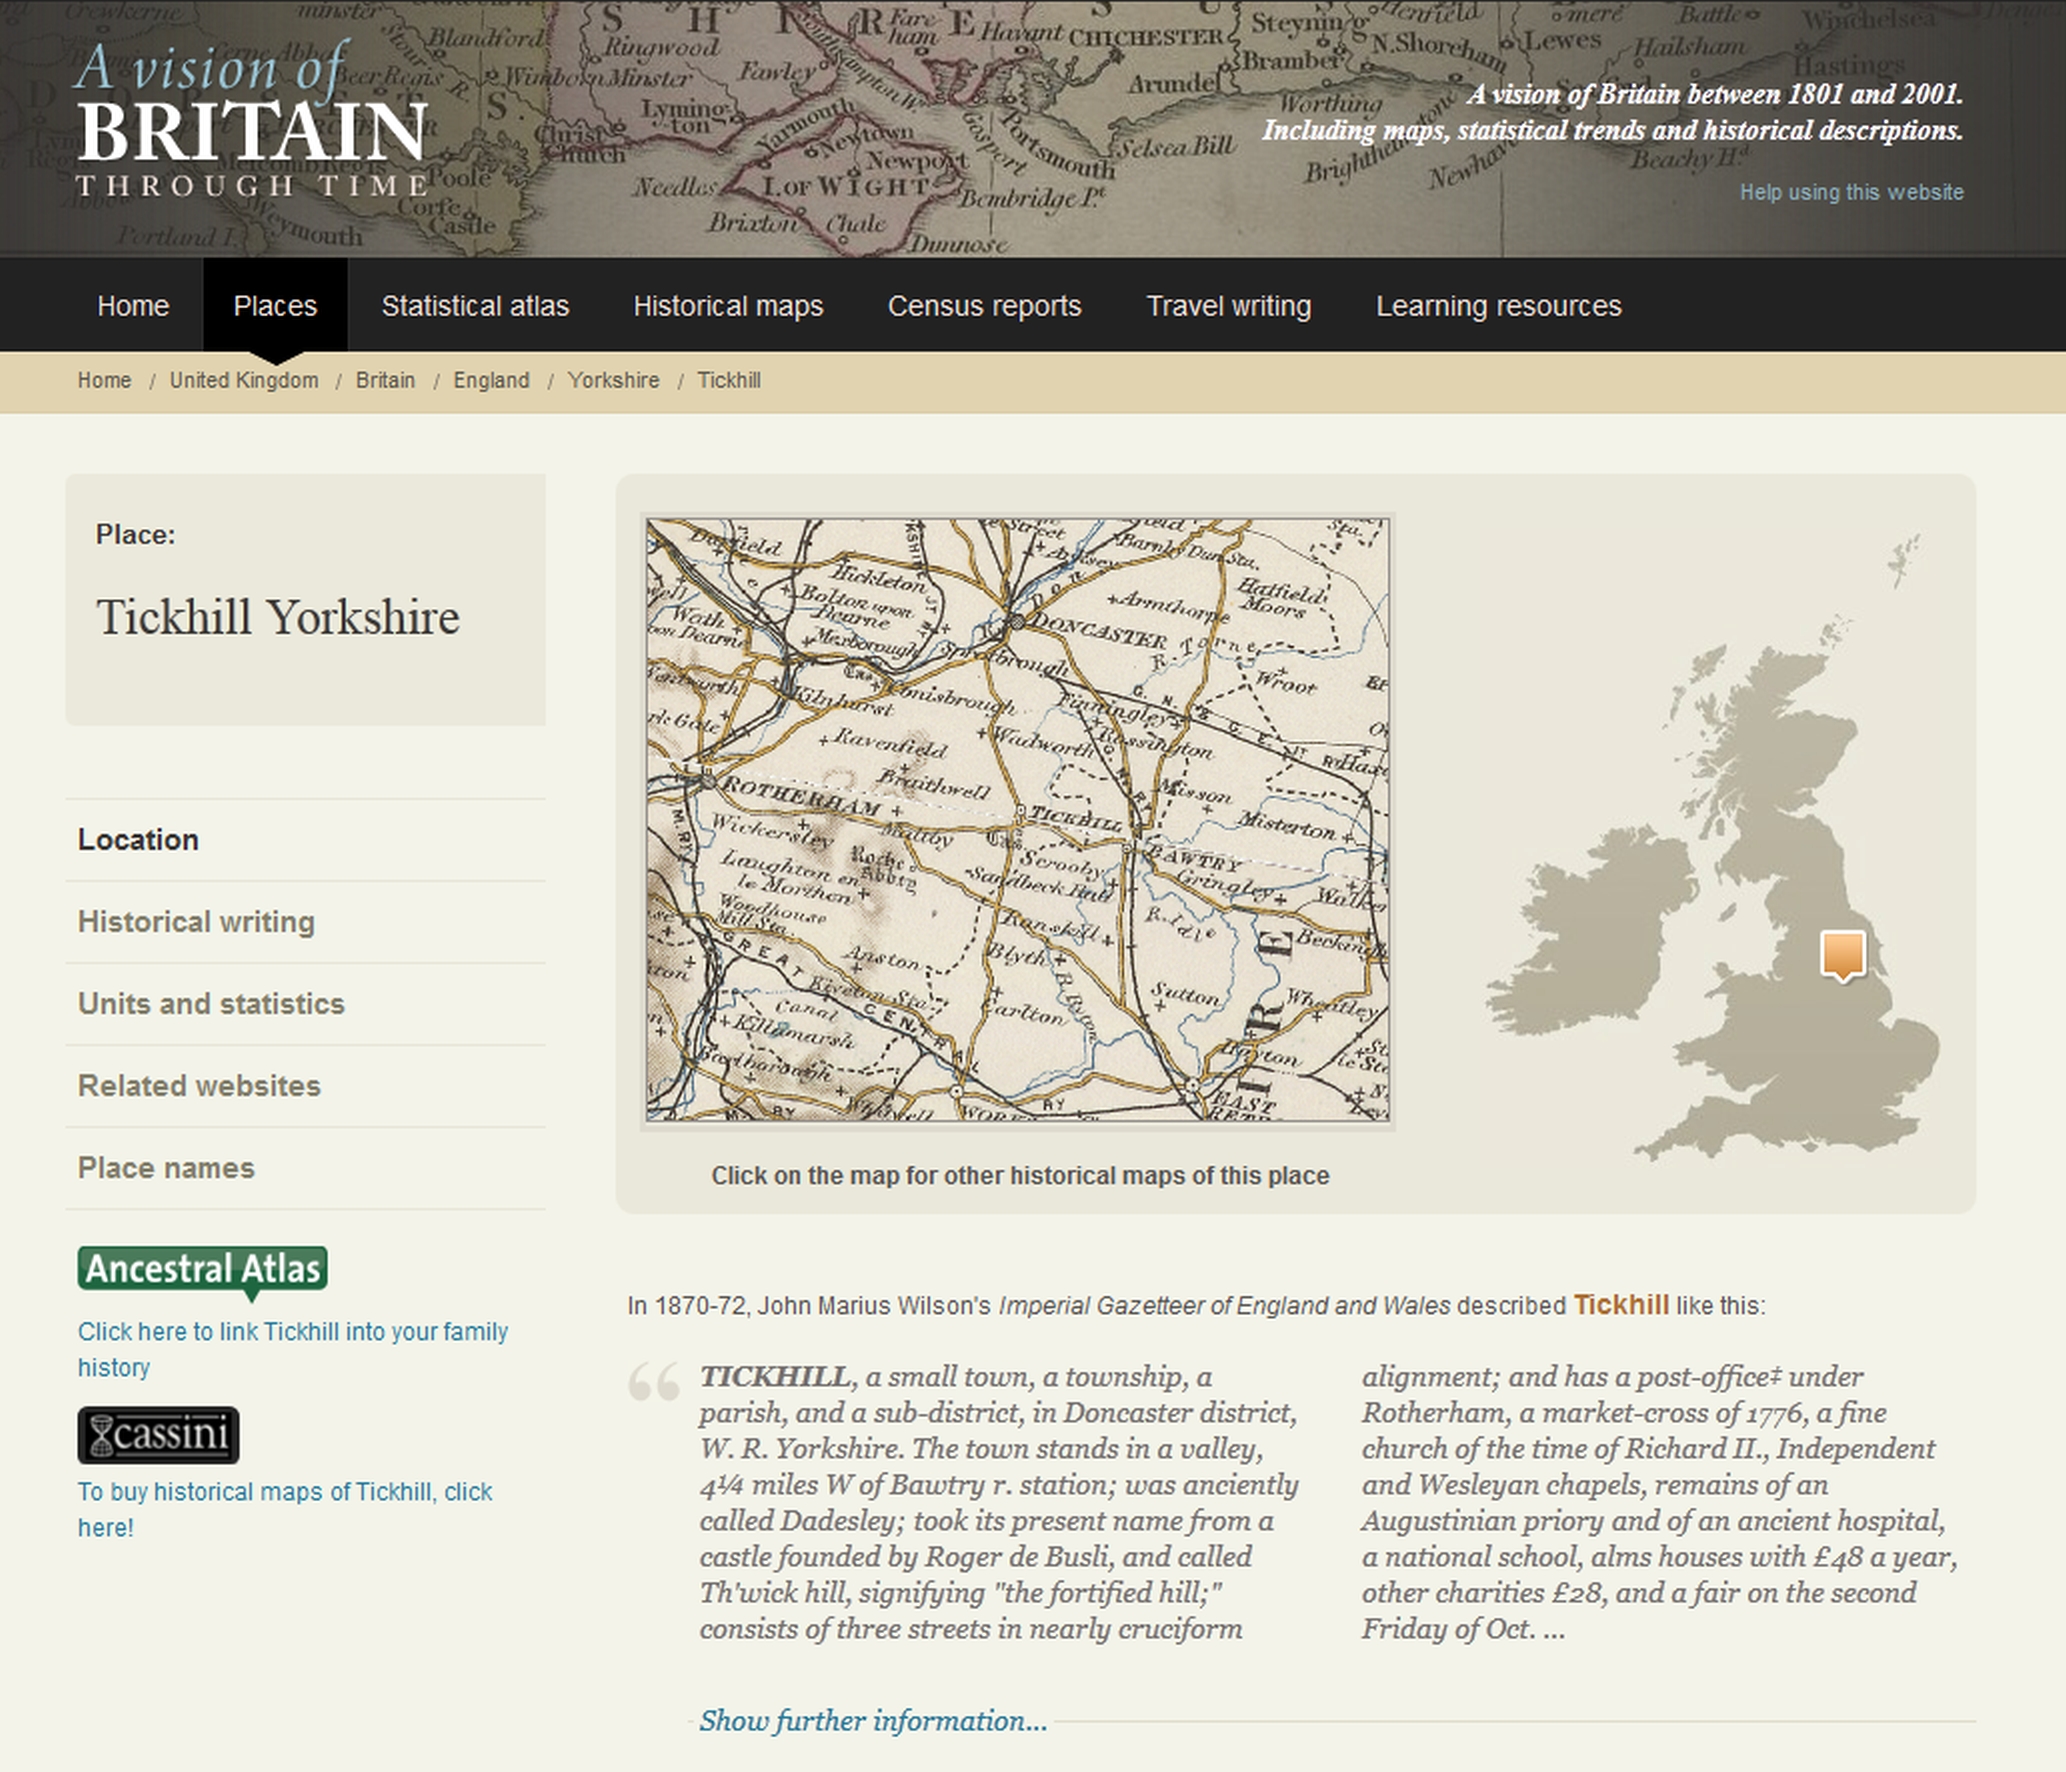Open the Ancestral Atlas logo badge

(202, 1272)
